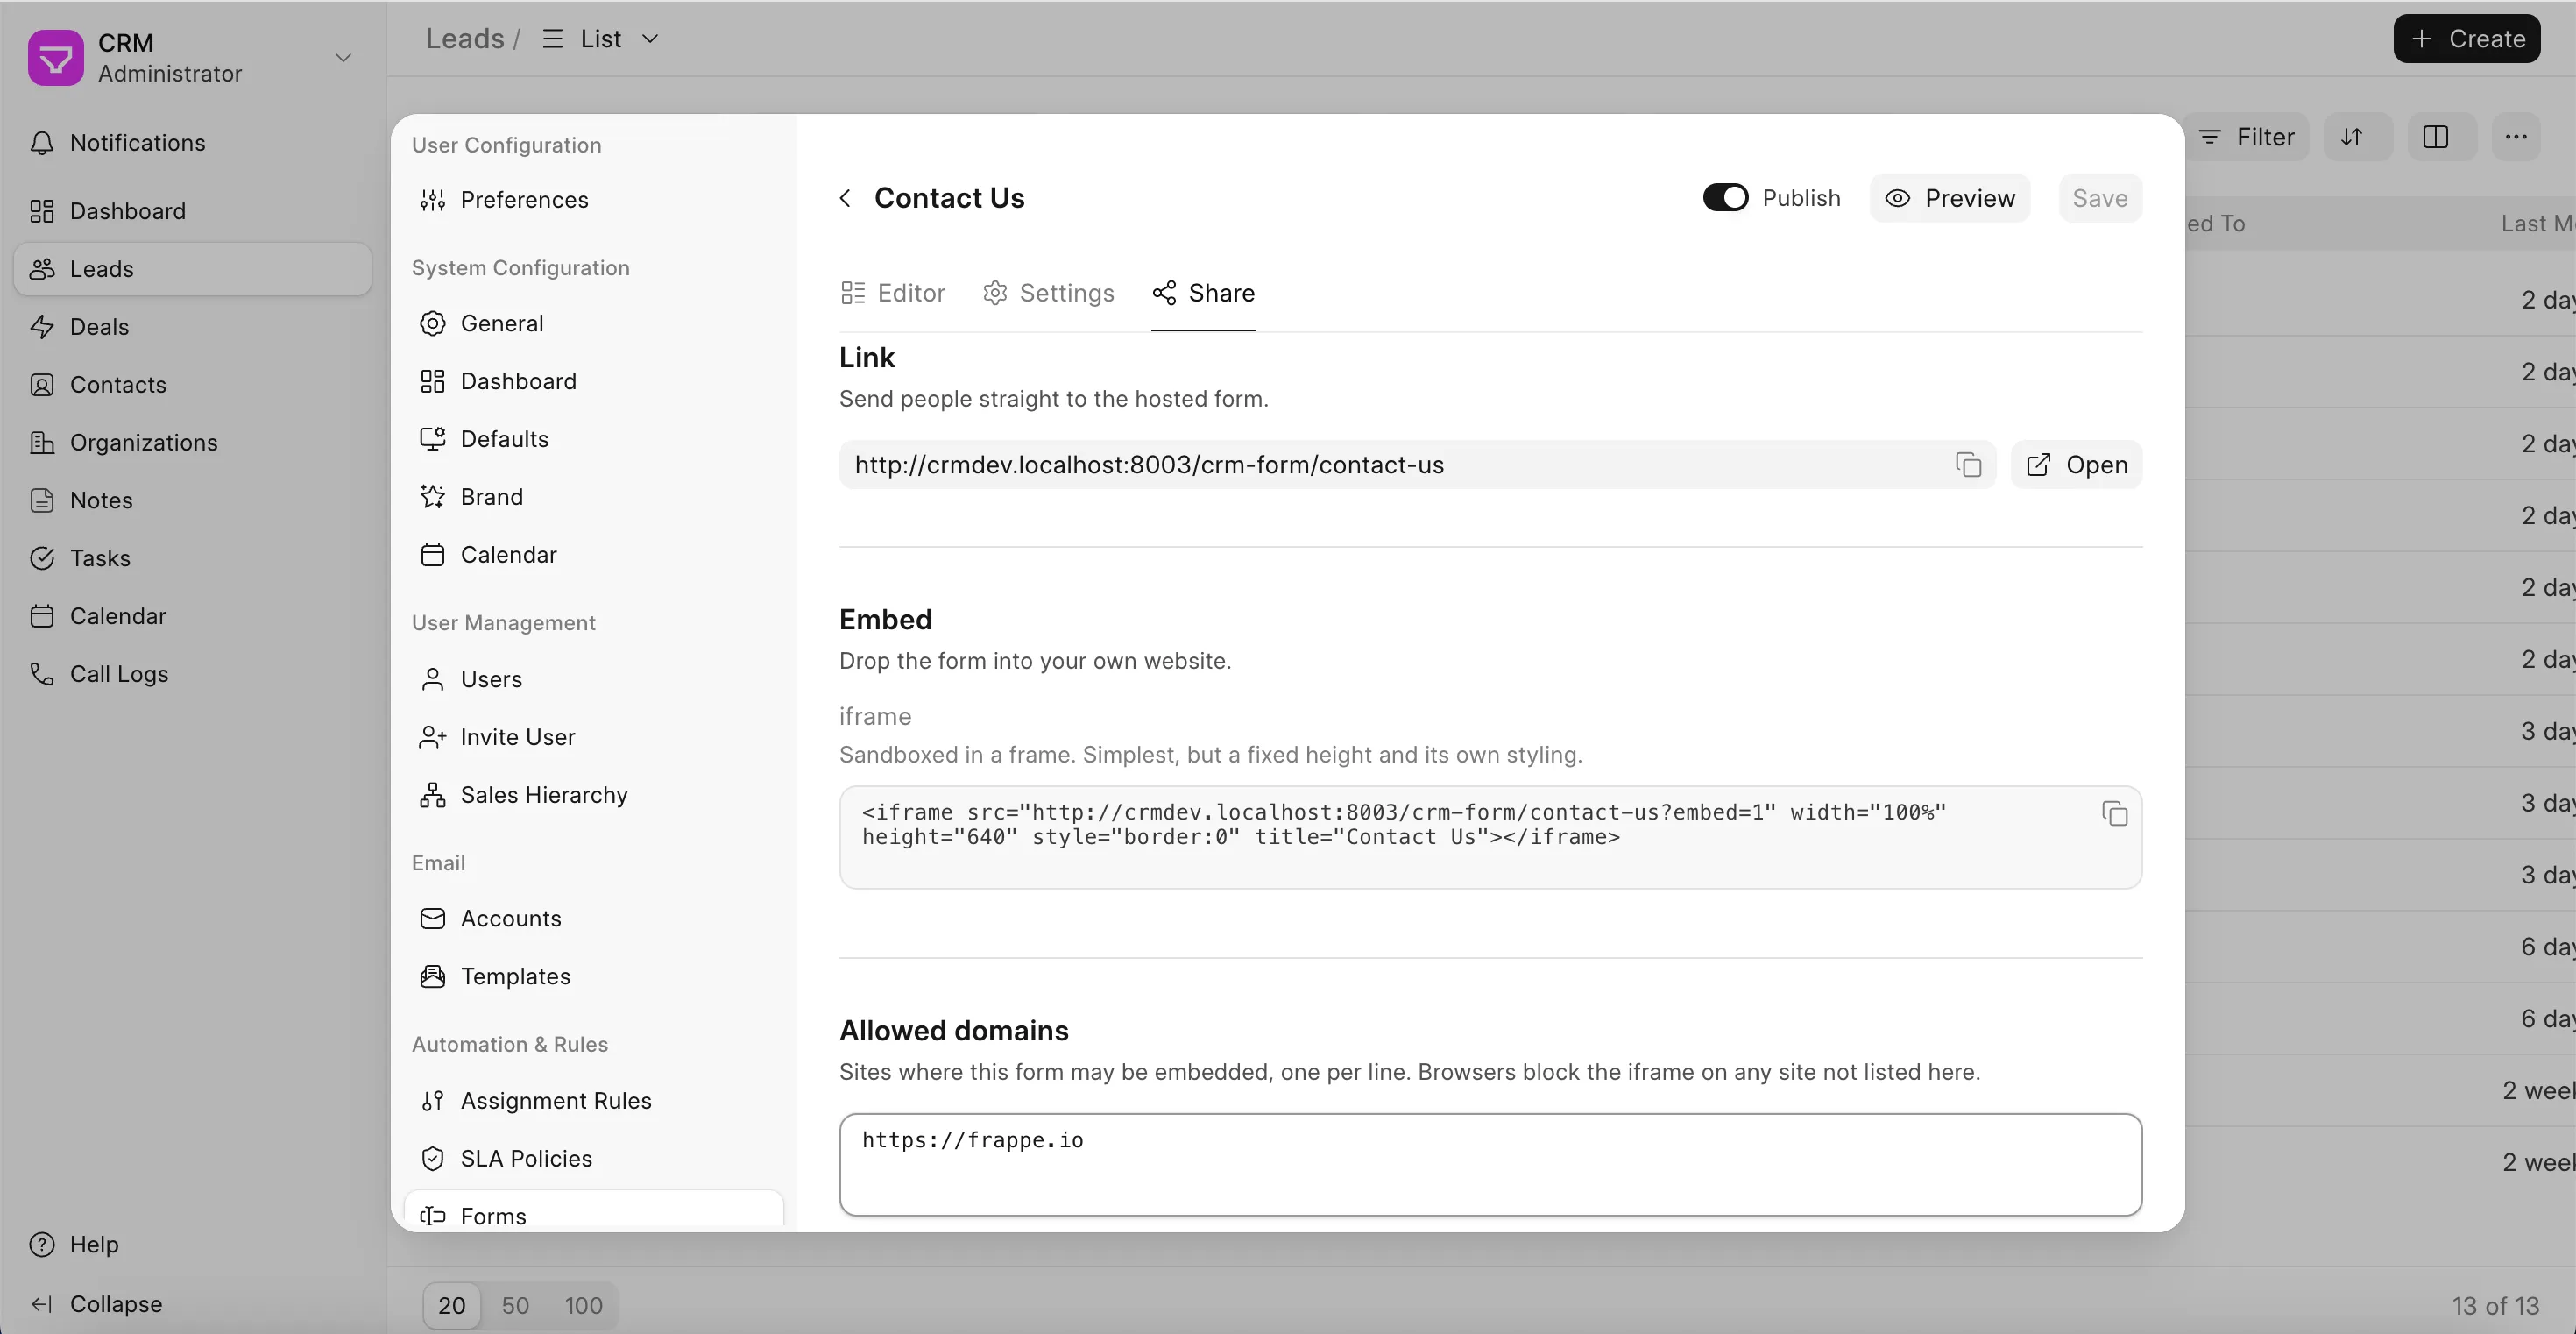Open the hosted form link
This screenshot has width=2576, height=1334.
click(2077, 465)
